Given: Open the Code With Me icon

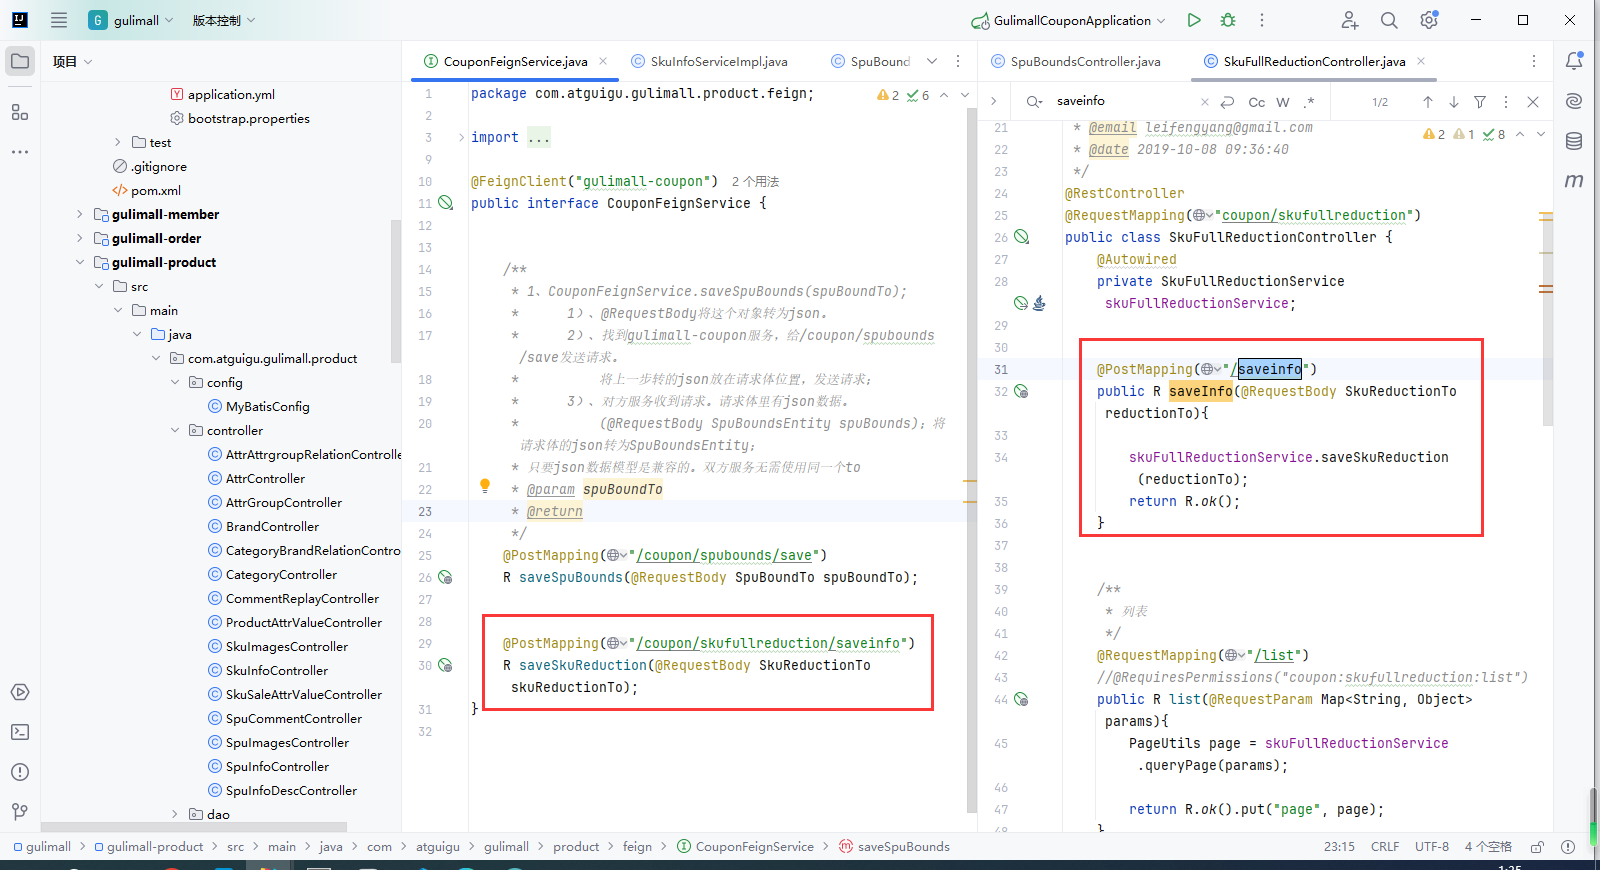Looking at the screenshot, I should tap(1350, 20).
